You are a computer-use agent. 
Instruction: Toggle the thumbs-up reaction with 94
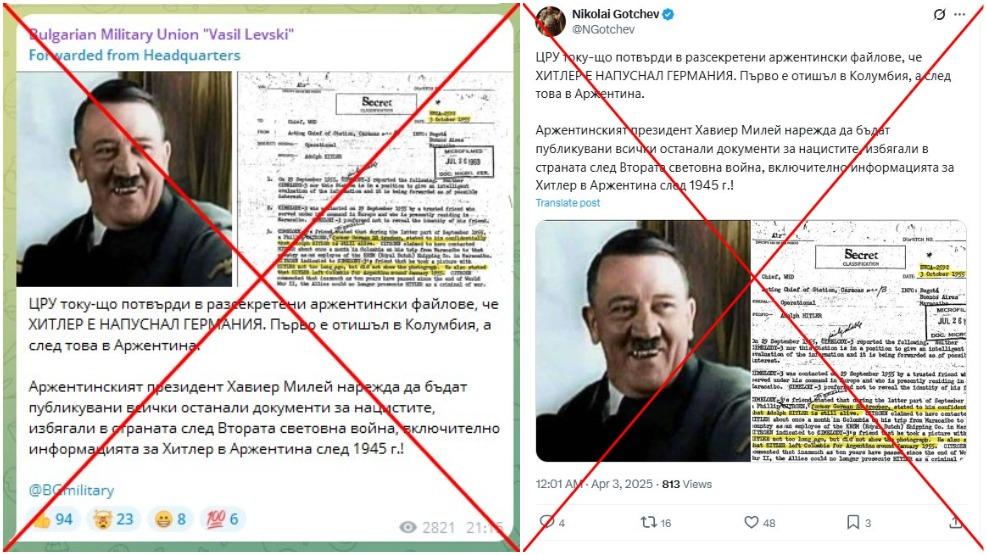pos(53,519)
